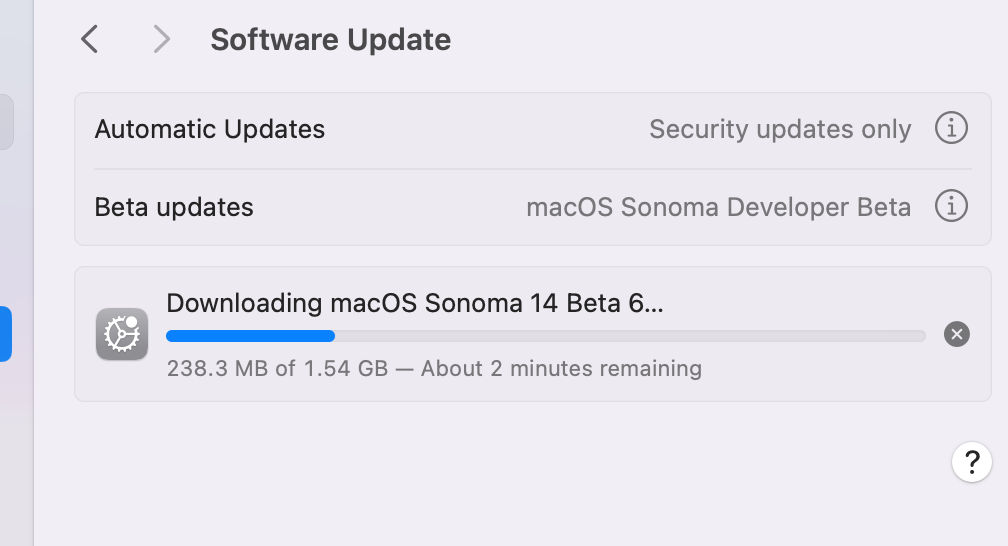Click the Software Update gear icon
Viewport: 1008px width, 546px height.
(x=122, y=334)
